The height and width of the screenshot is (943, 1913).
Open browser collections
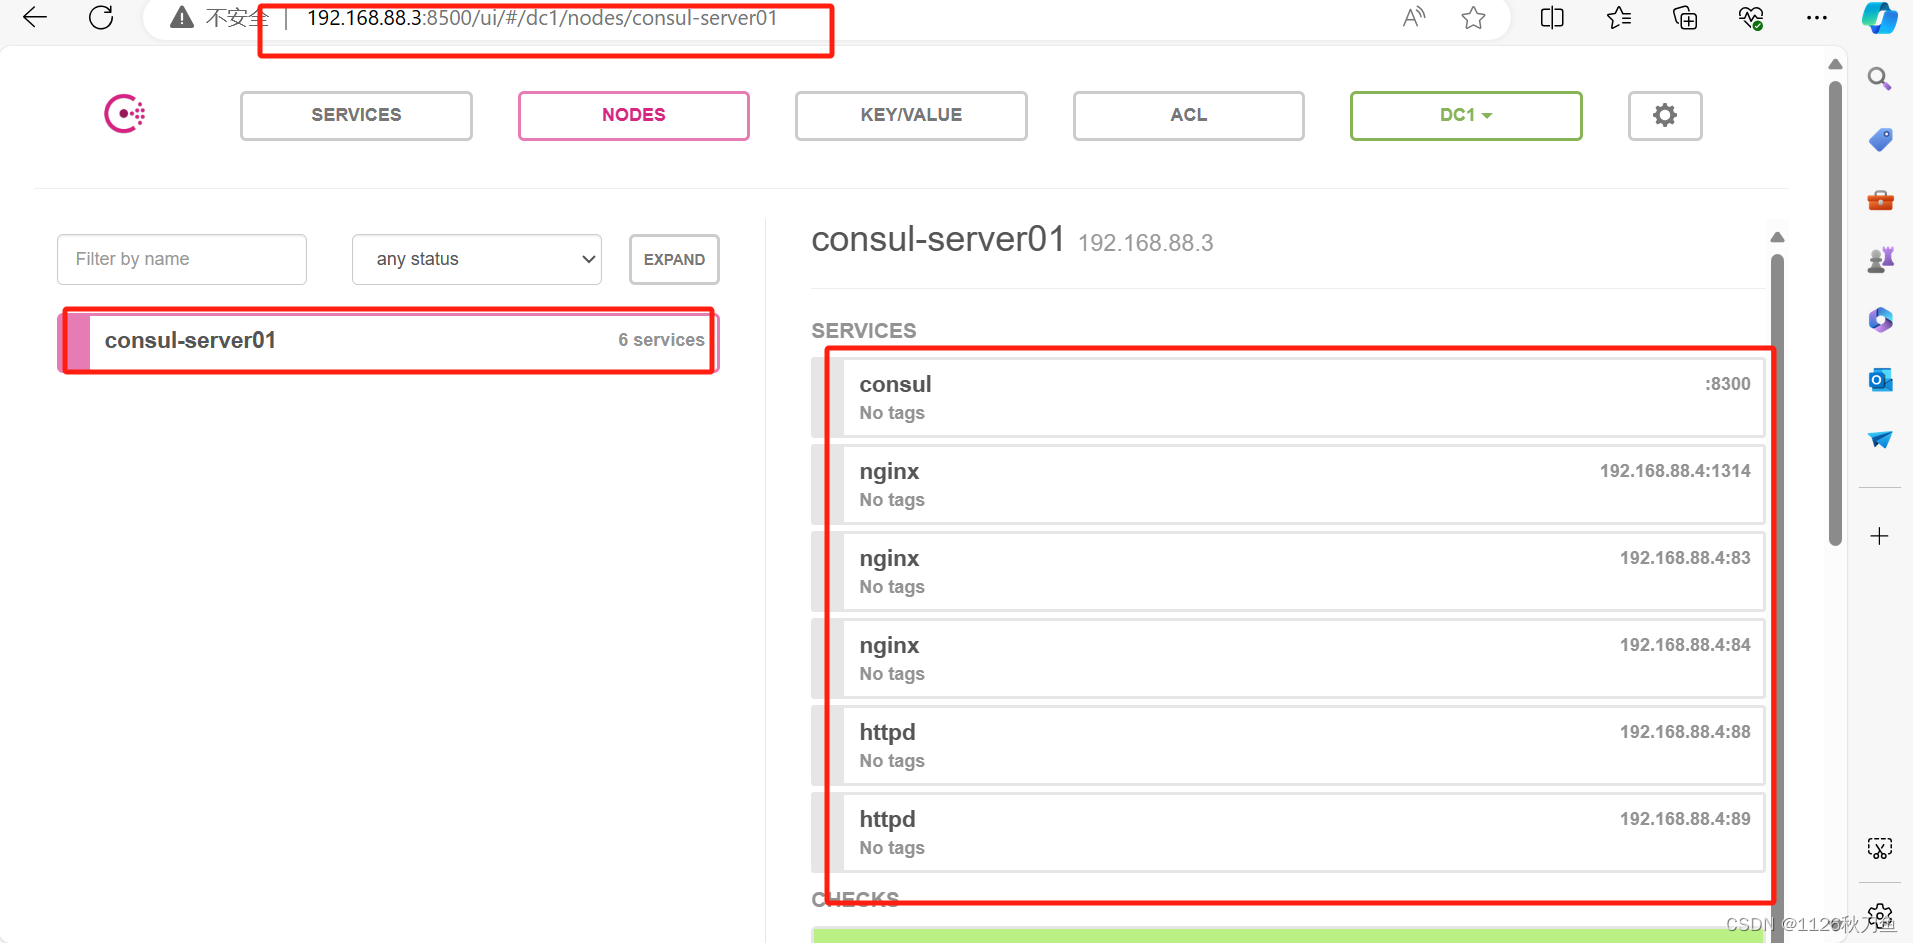pos(1685,17)
